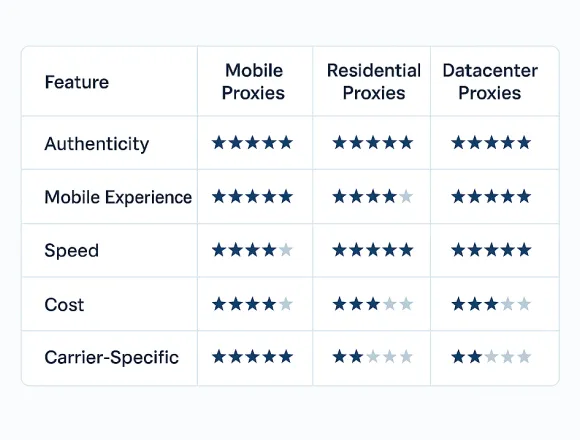Click the Feature column header

[x=77, y=82]
